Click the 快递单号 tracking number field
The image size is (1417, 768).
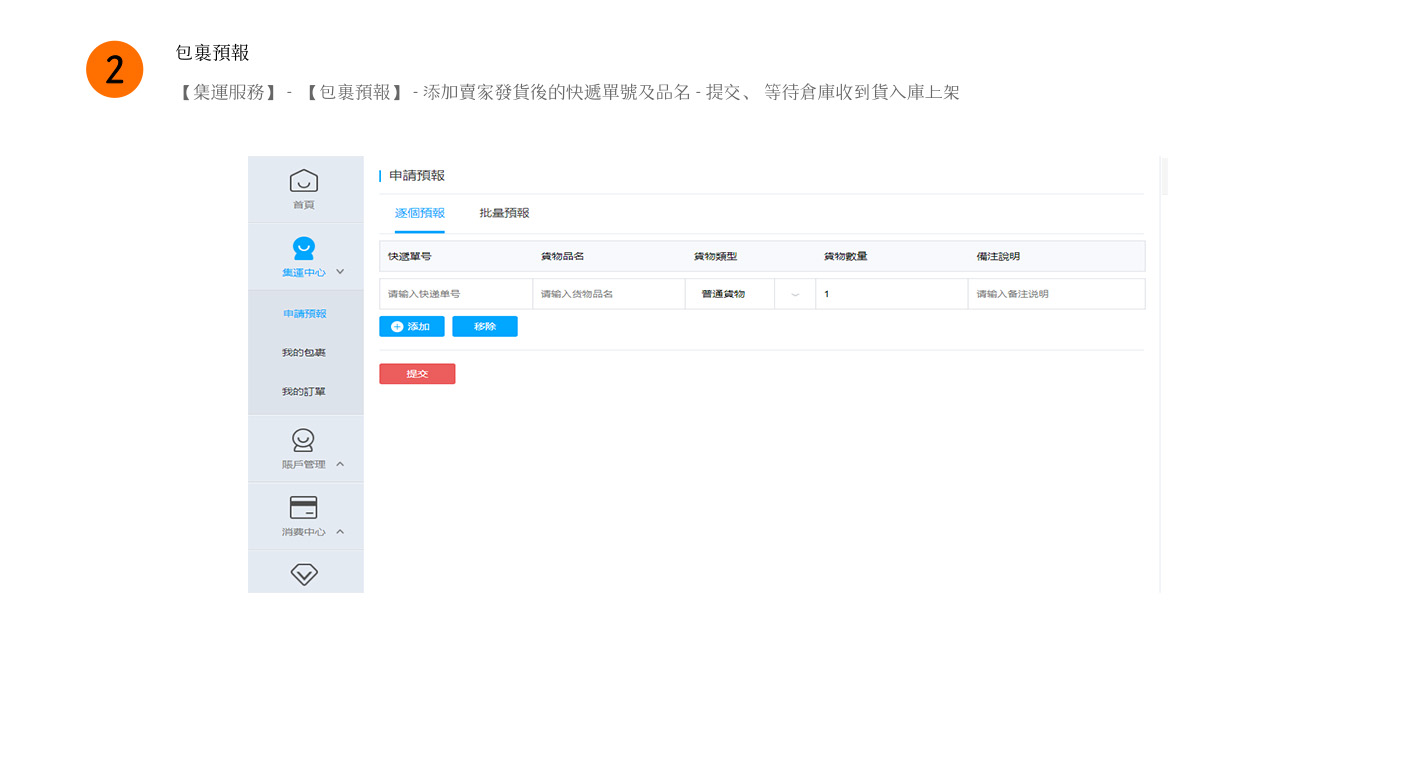coord(456,294)
